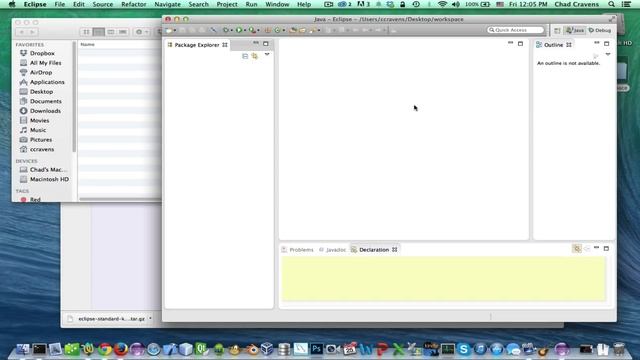Select list view in Finder toolbar
Image resolution: width=640 pixels, height=360 pixels.
[x=98, y=32]
